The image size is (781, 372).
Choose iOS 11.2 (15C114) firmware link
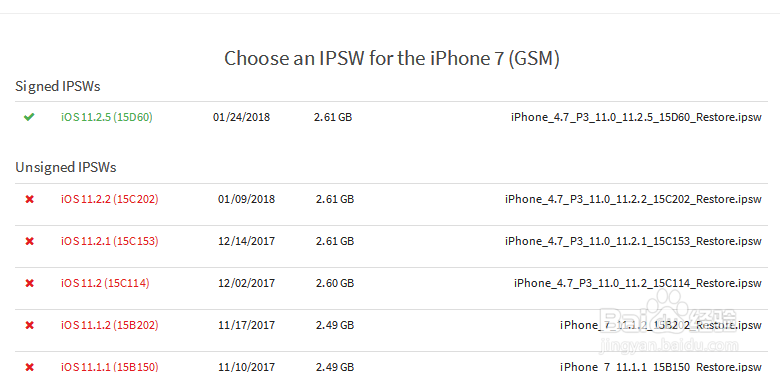pyautogui.click(x=105, y=283)
